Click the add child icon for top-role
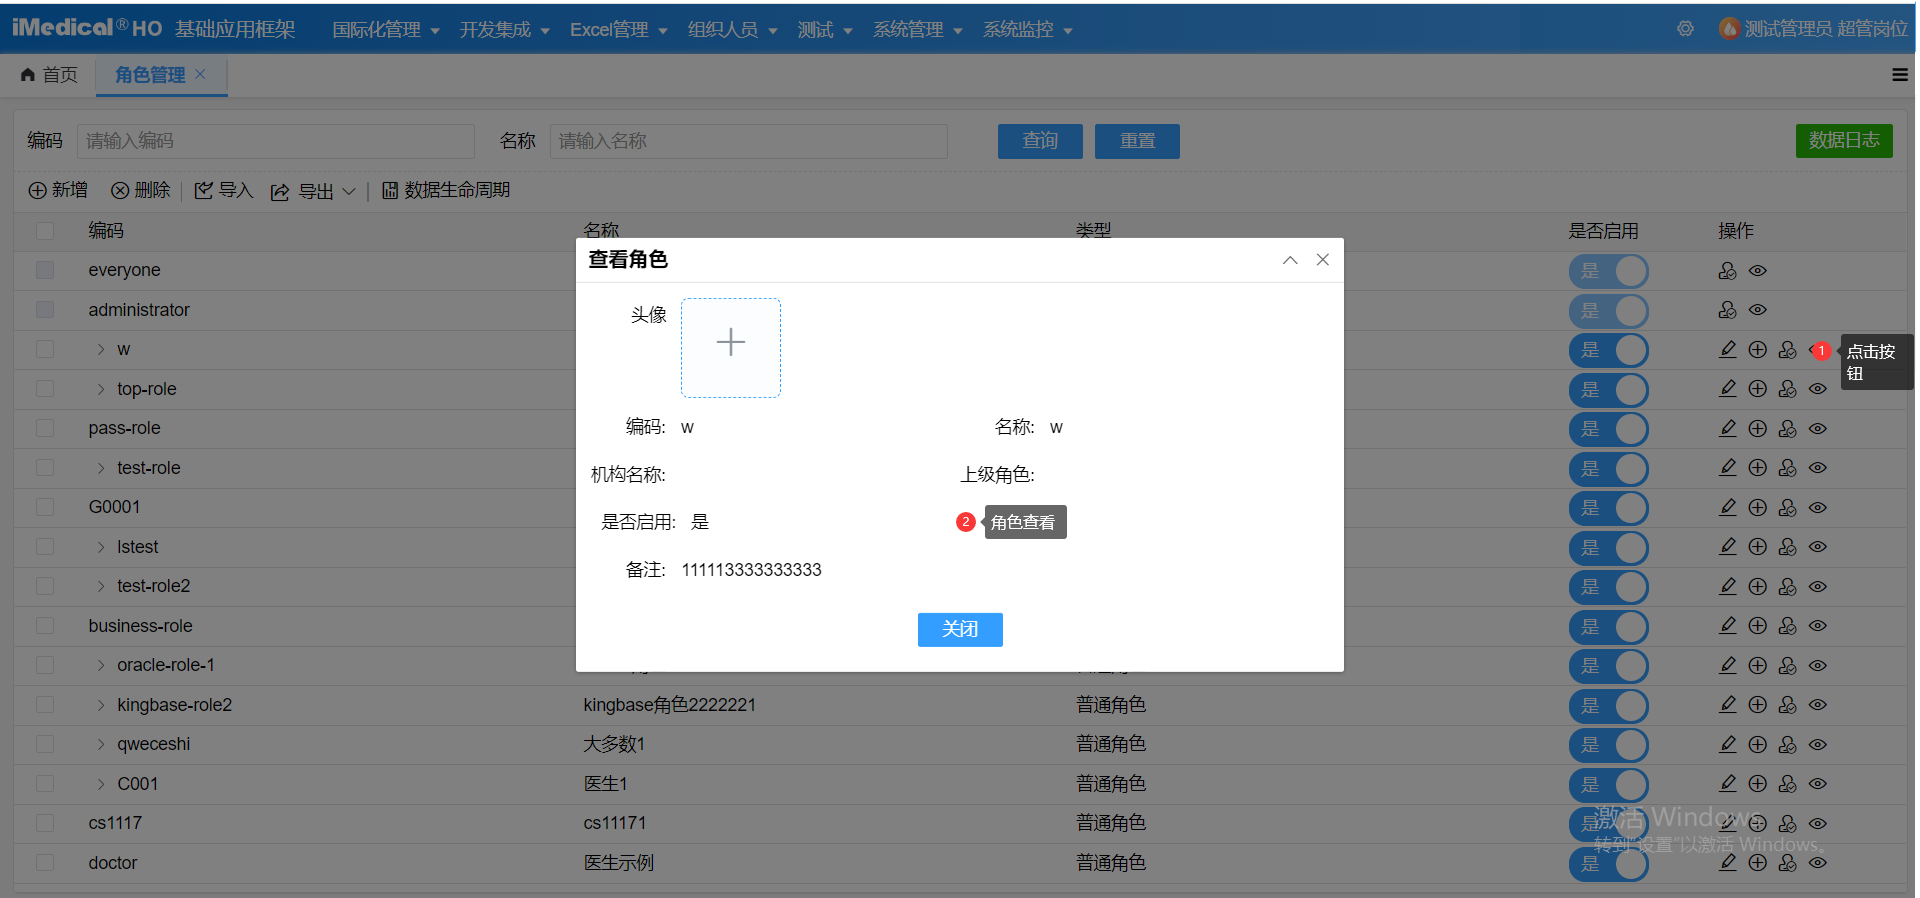 tap(1758, 389)
